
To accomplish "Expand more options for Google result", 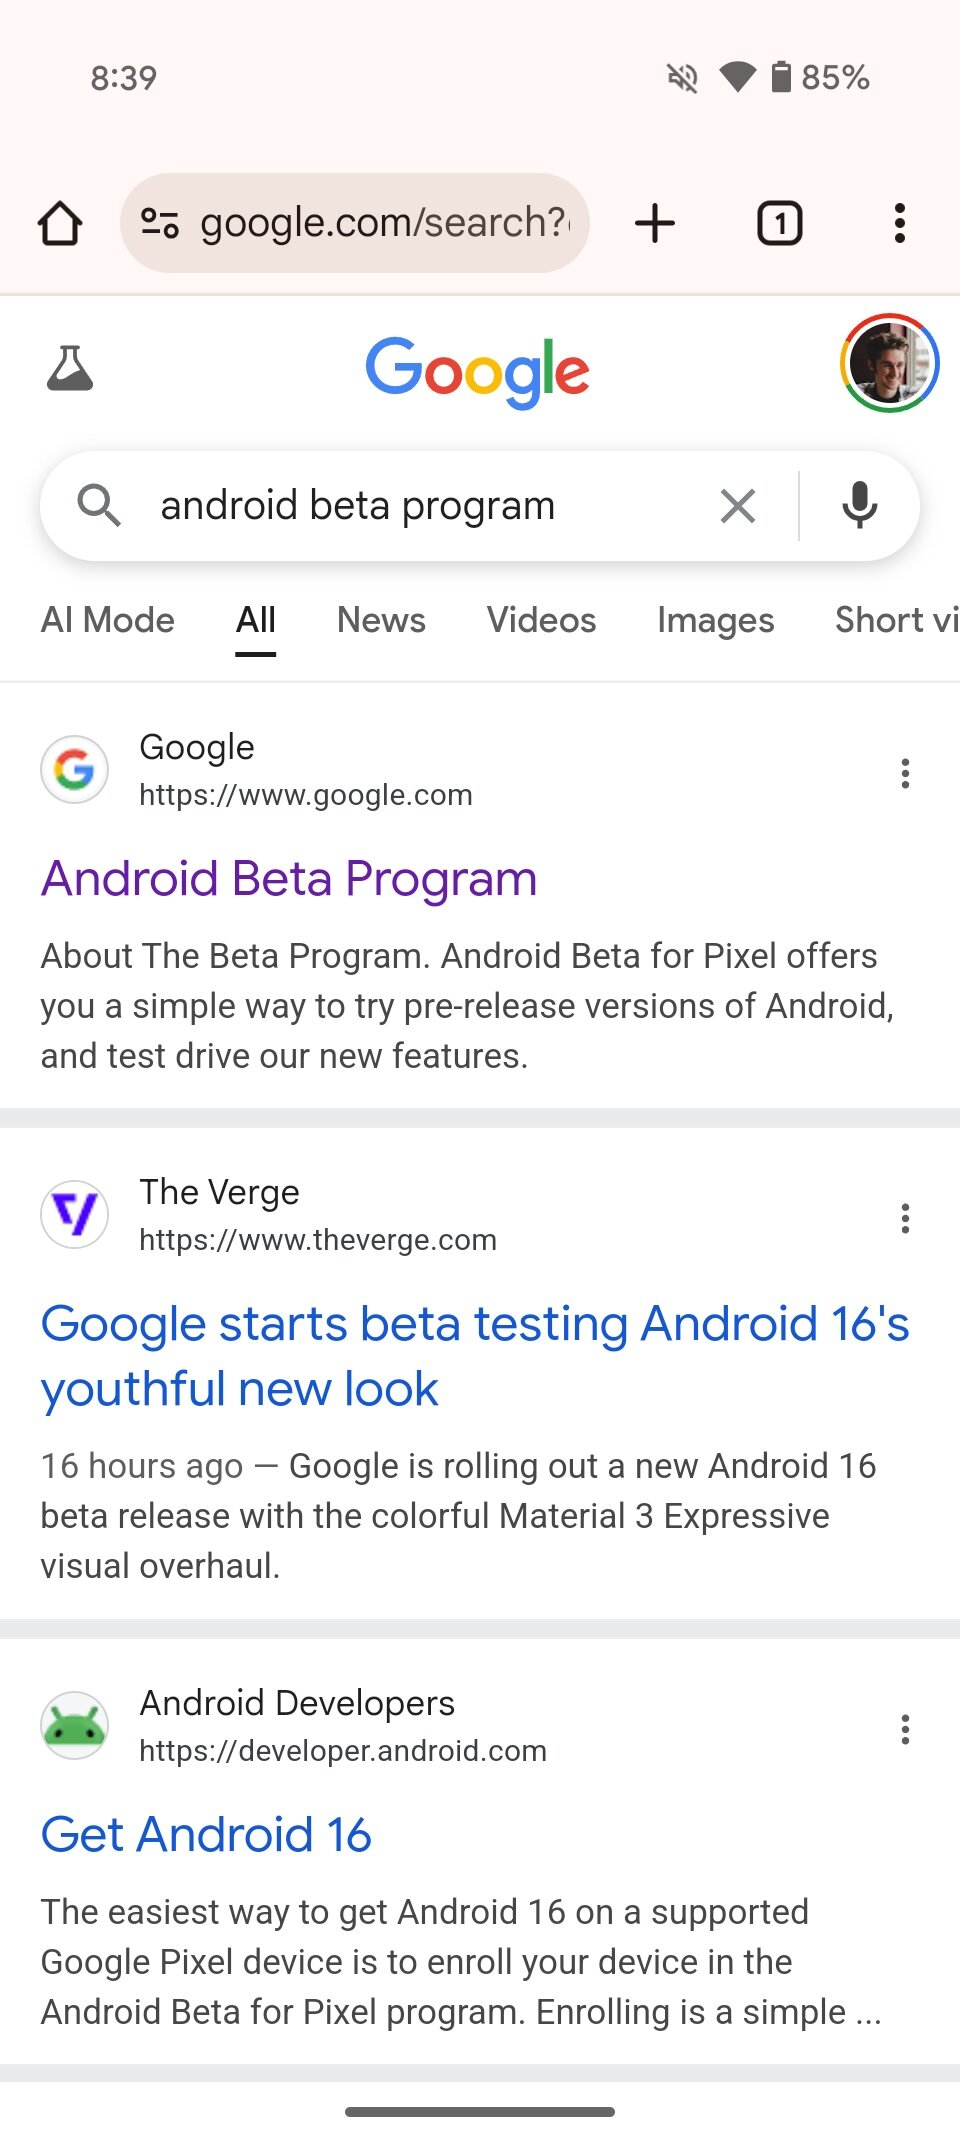I will coord(905,773).
